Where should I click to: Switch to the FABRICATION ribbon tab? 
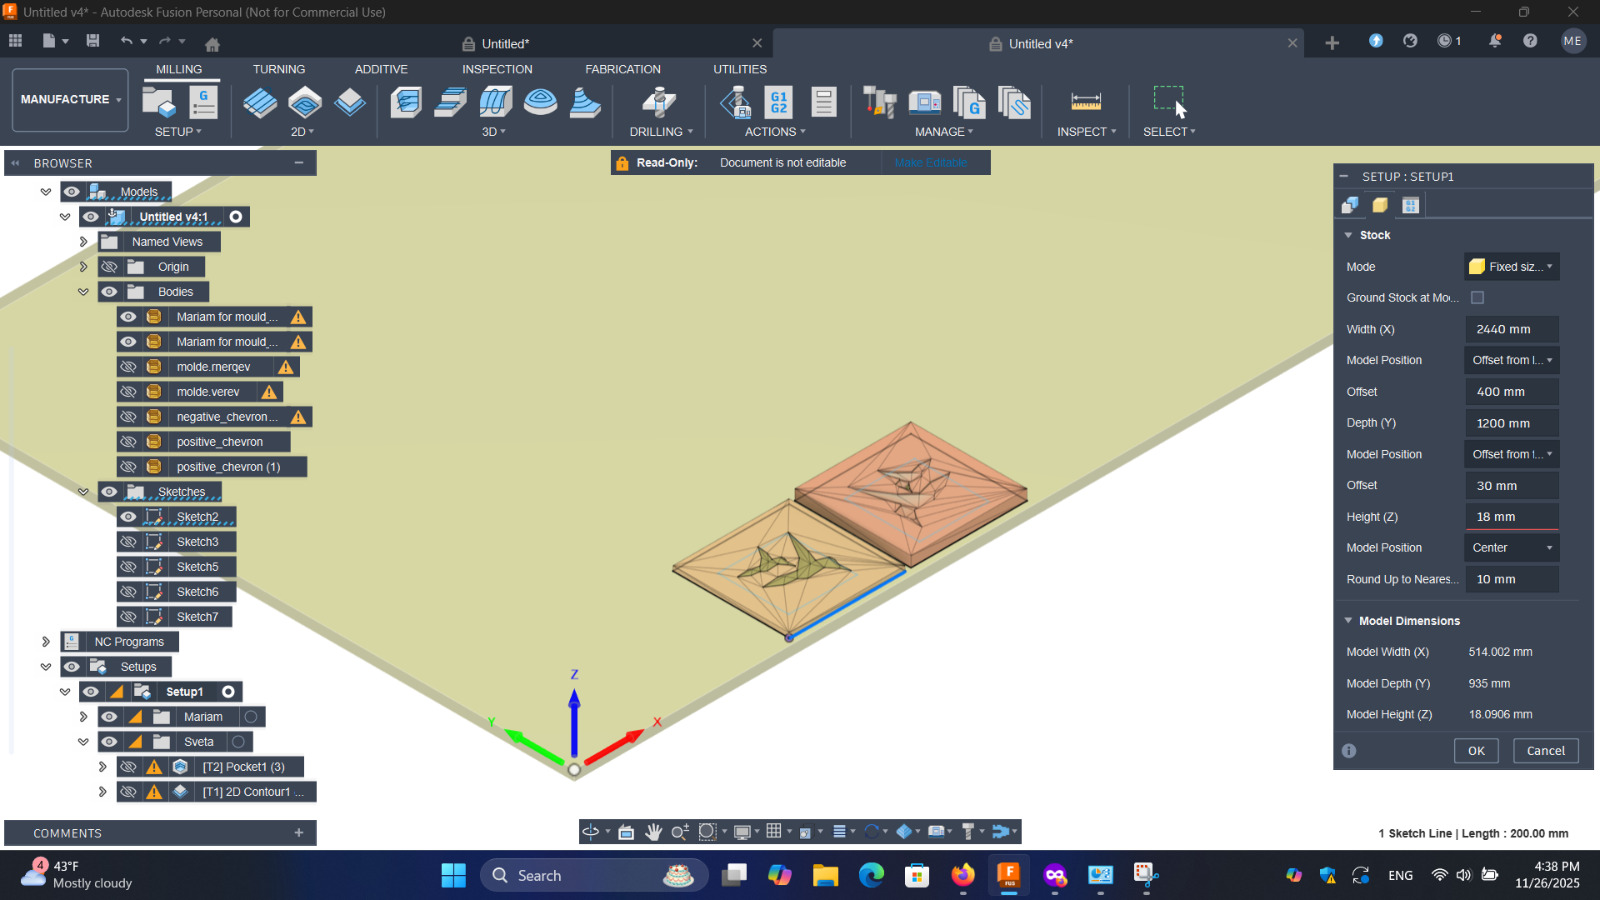point(623,69)
